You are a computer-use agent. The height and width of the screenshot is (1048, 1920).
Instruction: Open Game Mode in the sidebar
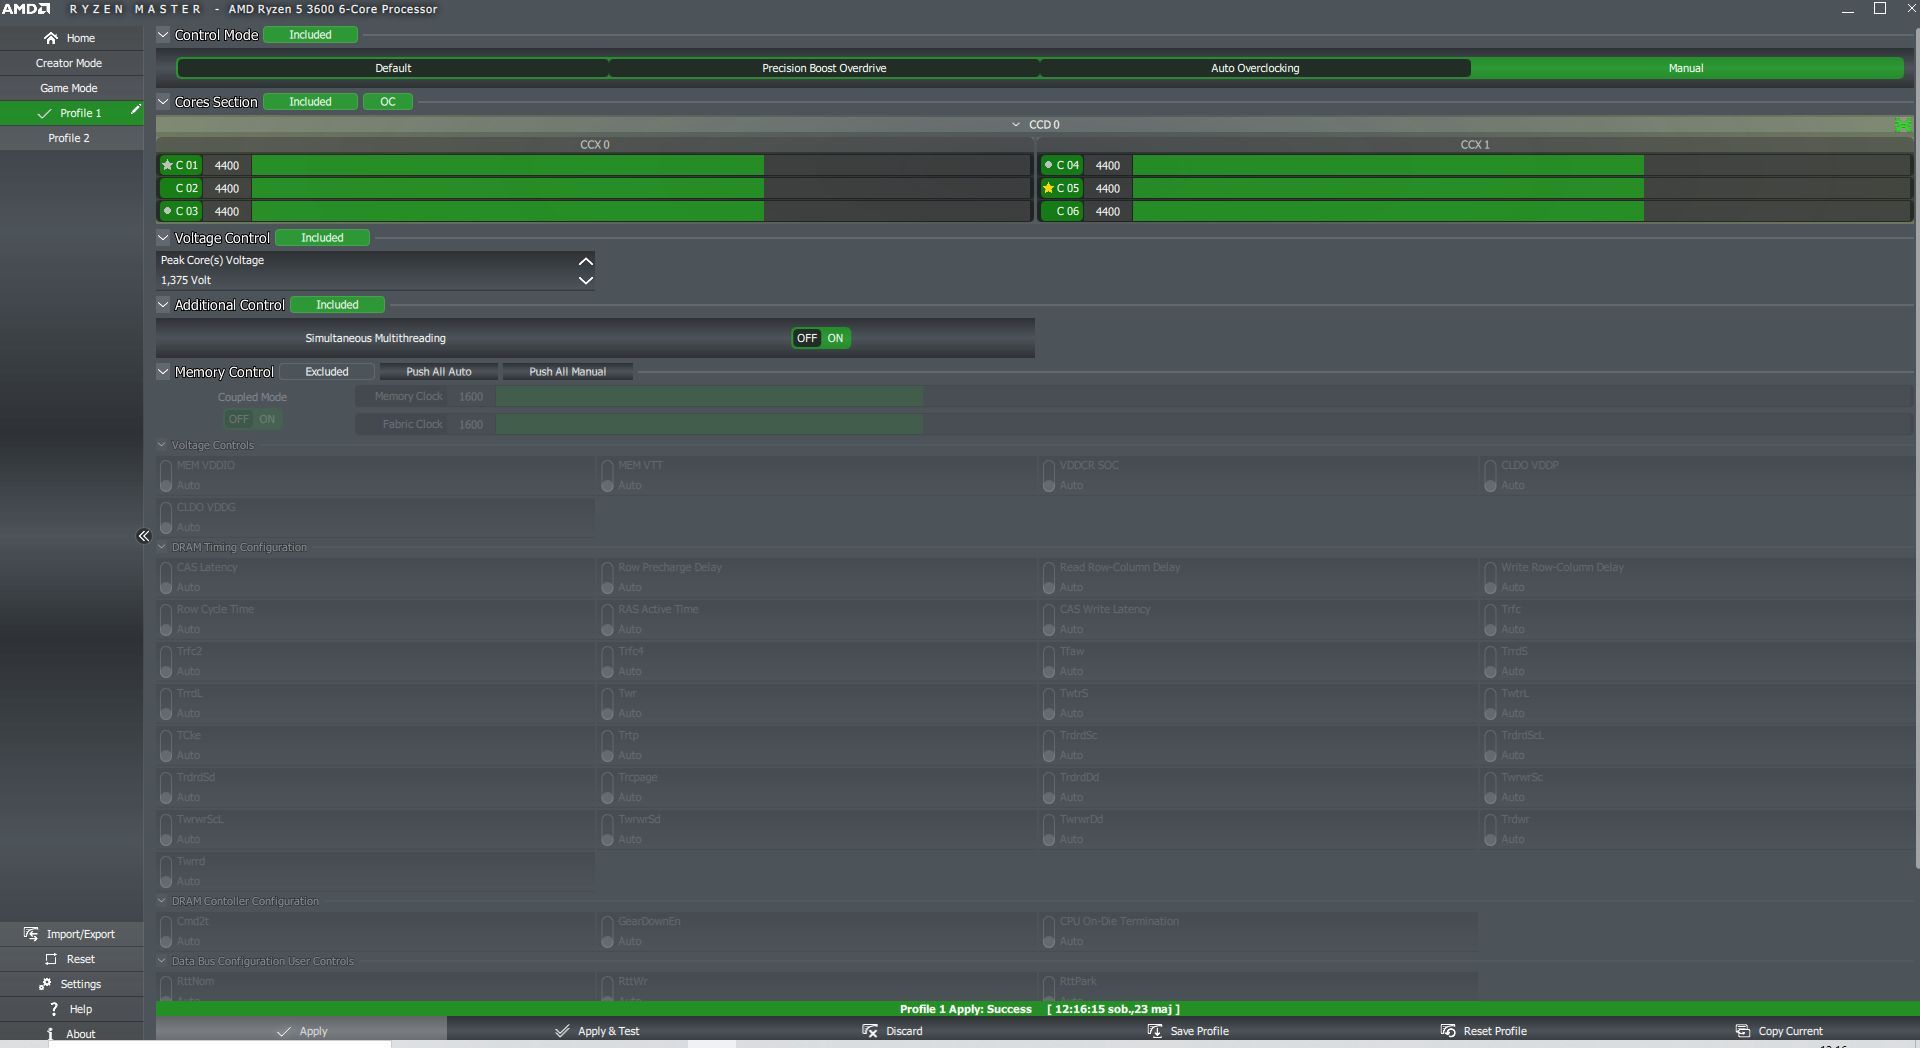71,88
